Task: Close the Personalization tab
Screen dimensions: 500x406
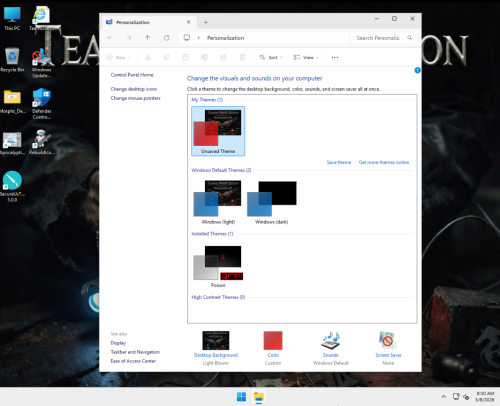Action: (188, 22)
